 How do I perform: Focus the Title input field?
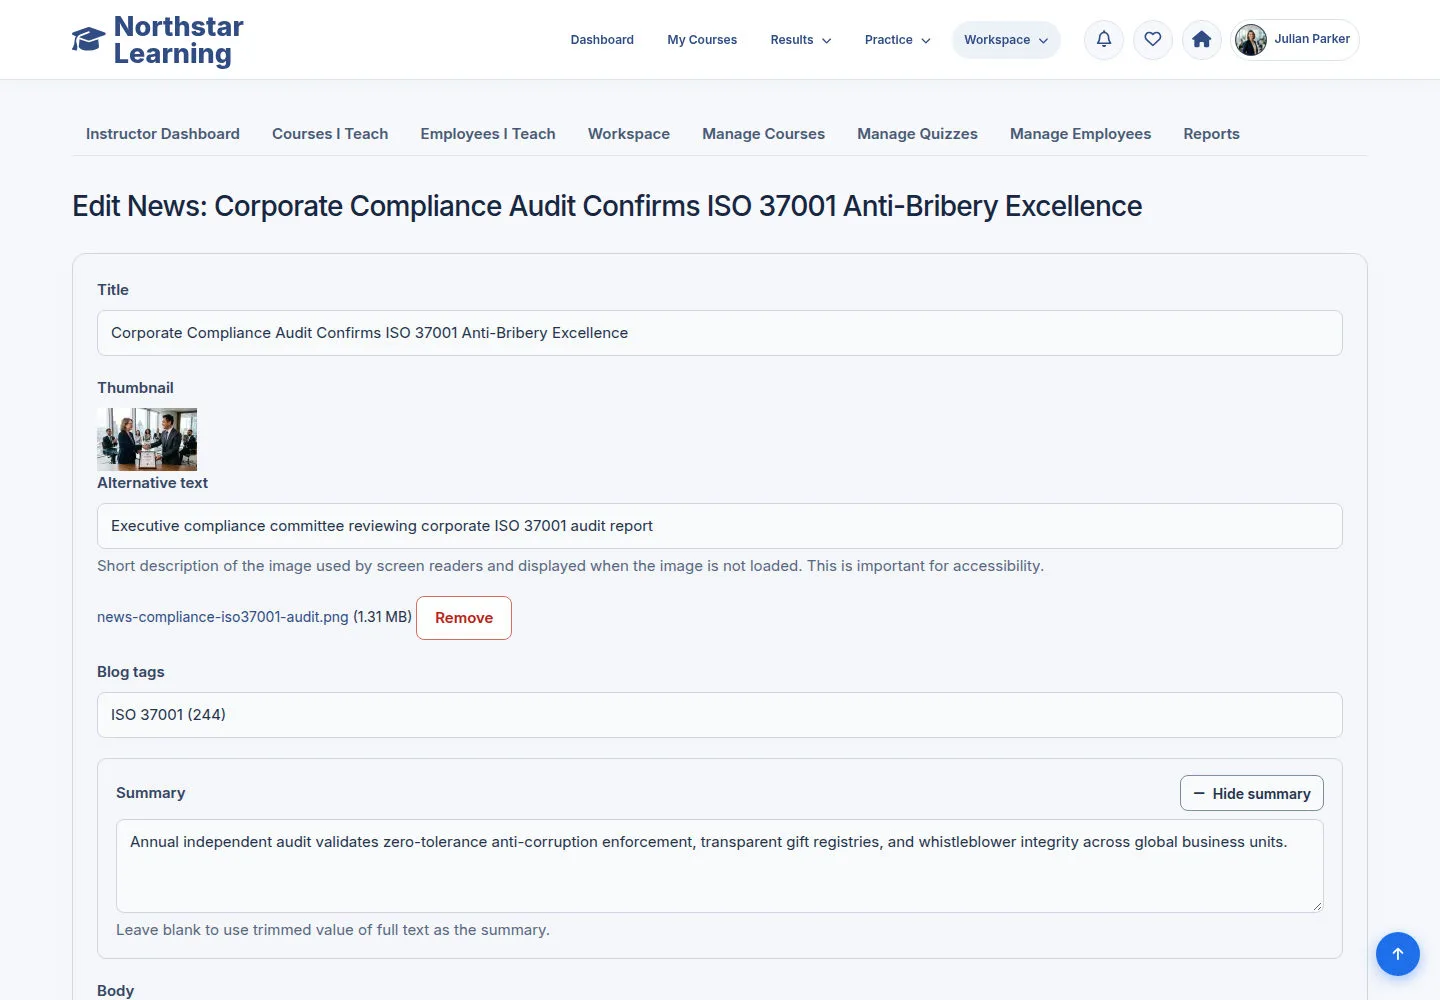click(720, 333)
